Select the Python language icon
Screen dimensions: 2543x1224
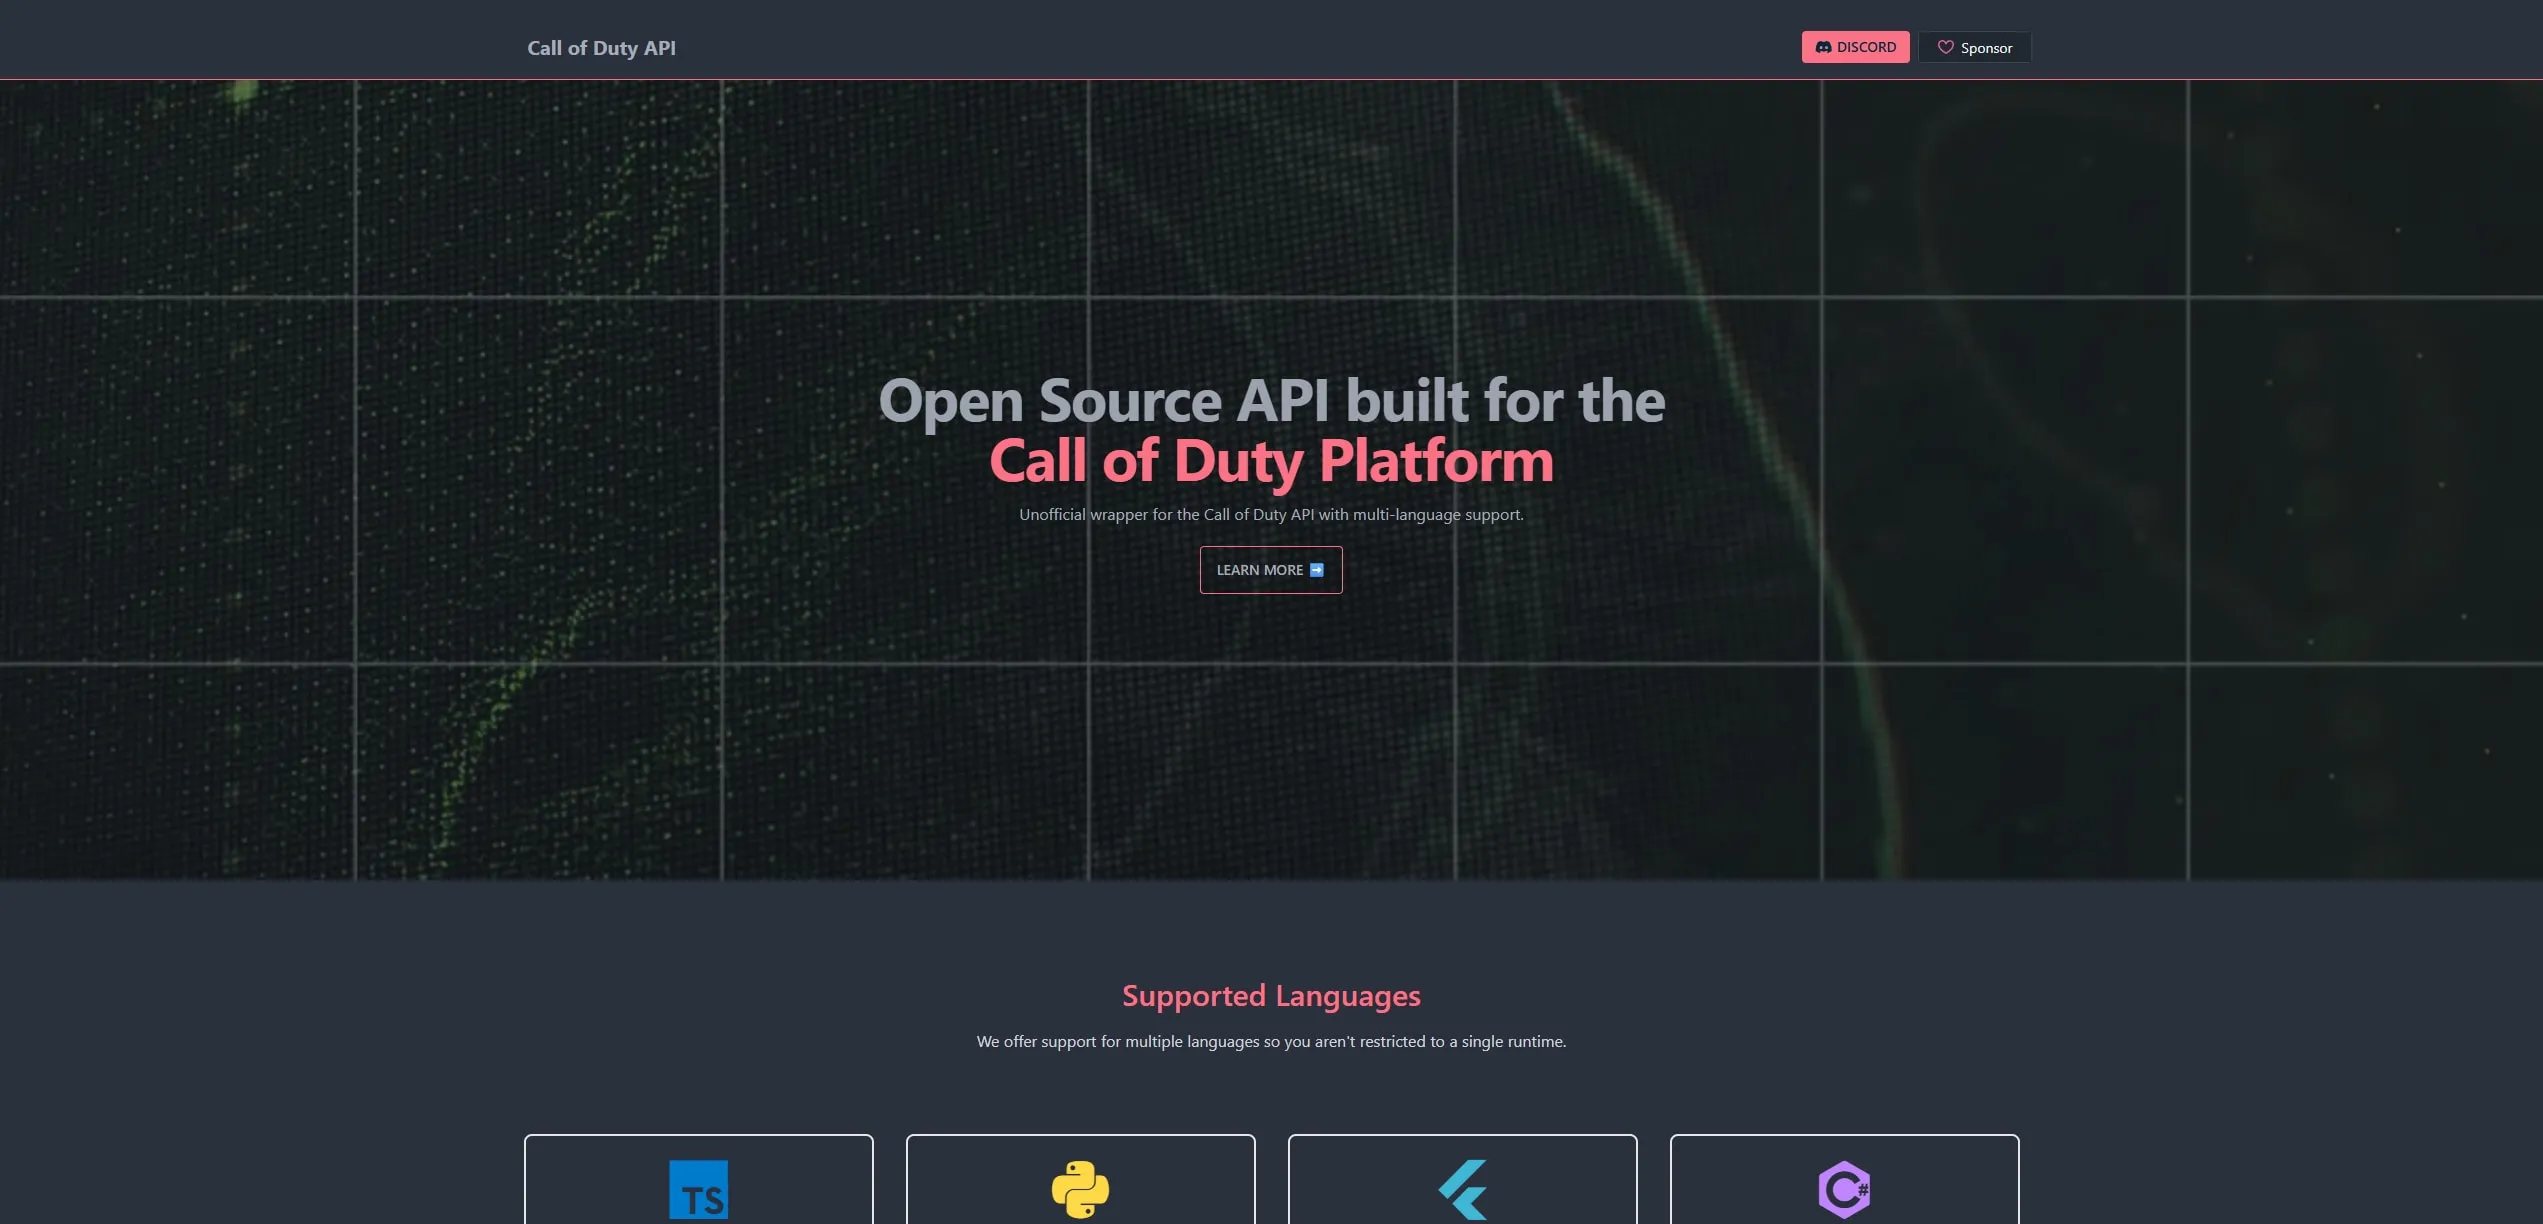click(x=1080, y=1189)
